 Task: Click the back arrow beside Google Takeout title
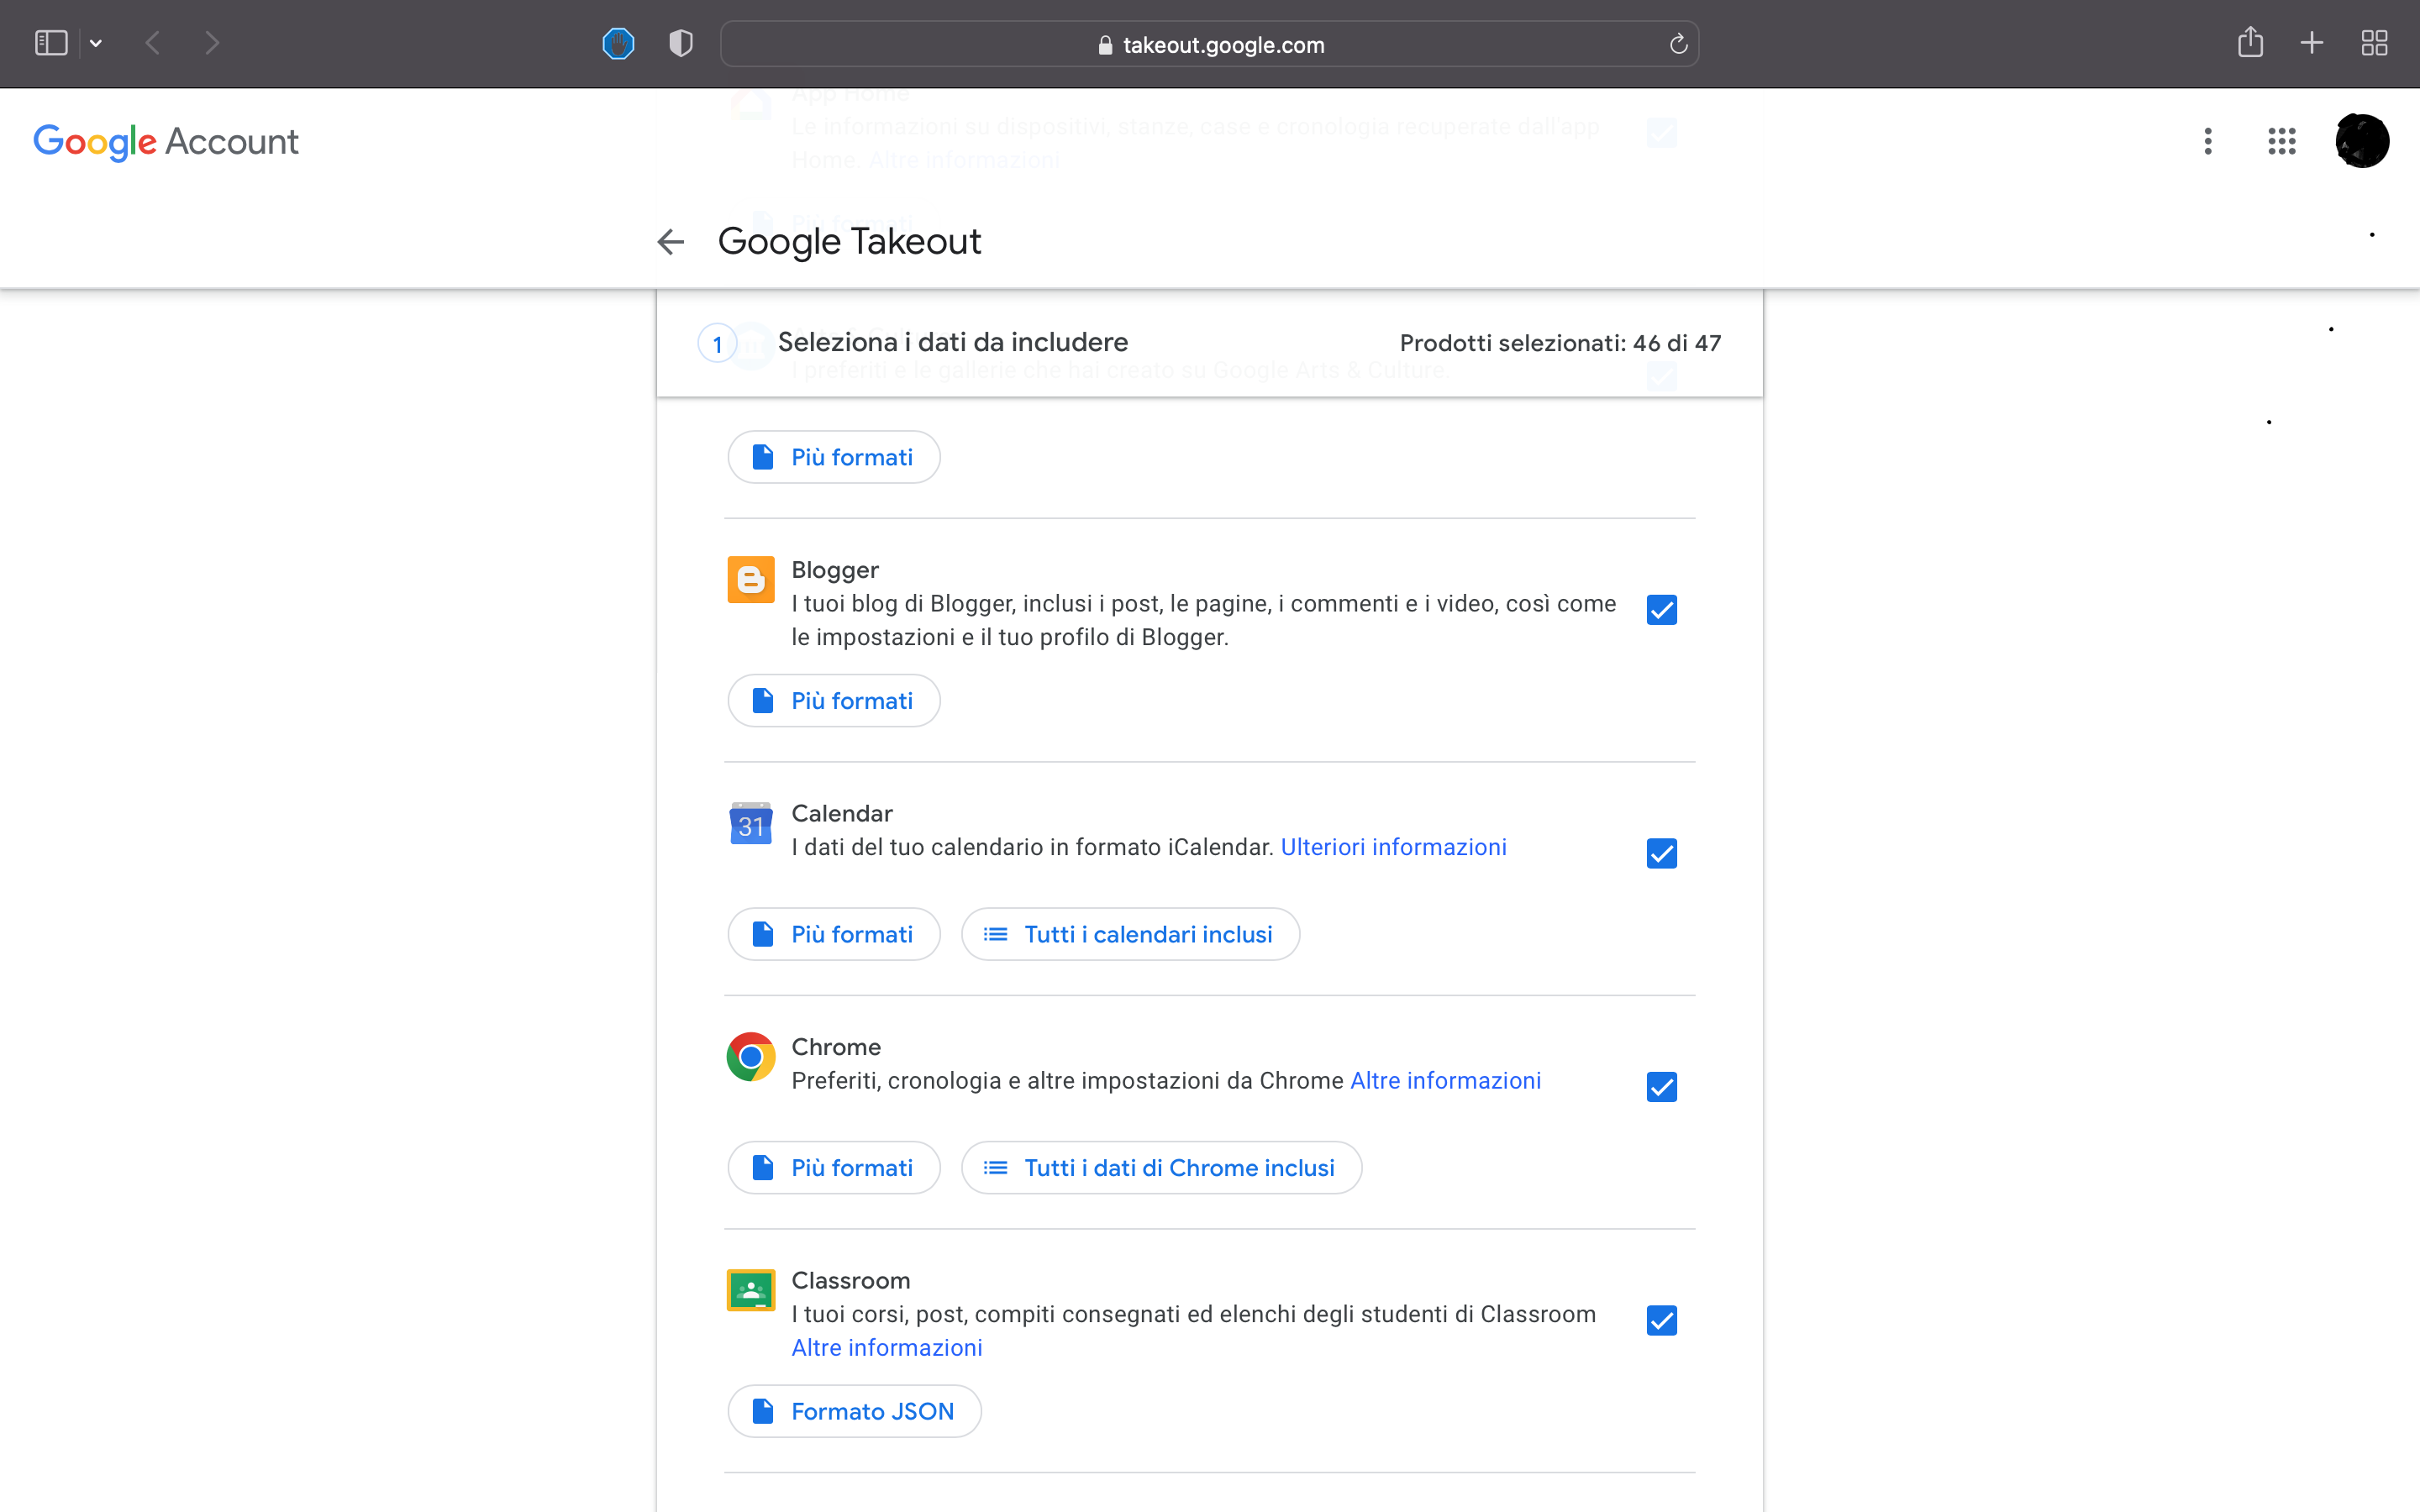[x=670, y=241]
